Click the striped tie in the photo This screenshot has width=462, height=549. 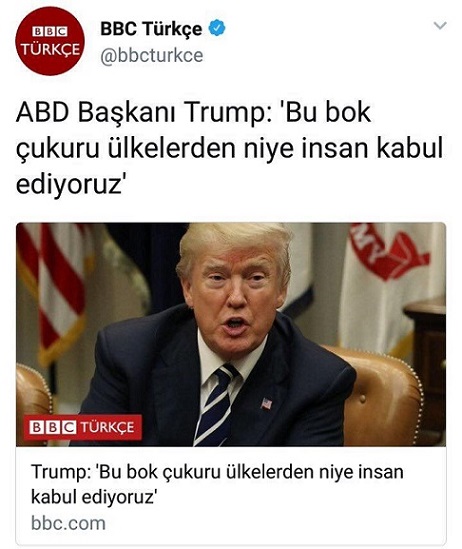pyautogui.click(x=215, y=406)
